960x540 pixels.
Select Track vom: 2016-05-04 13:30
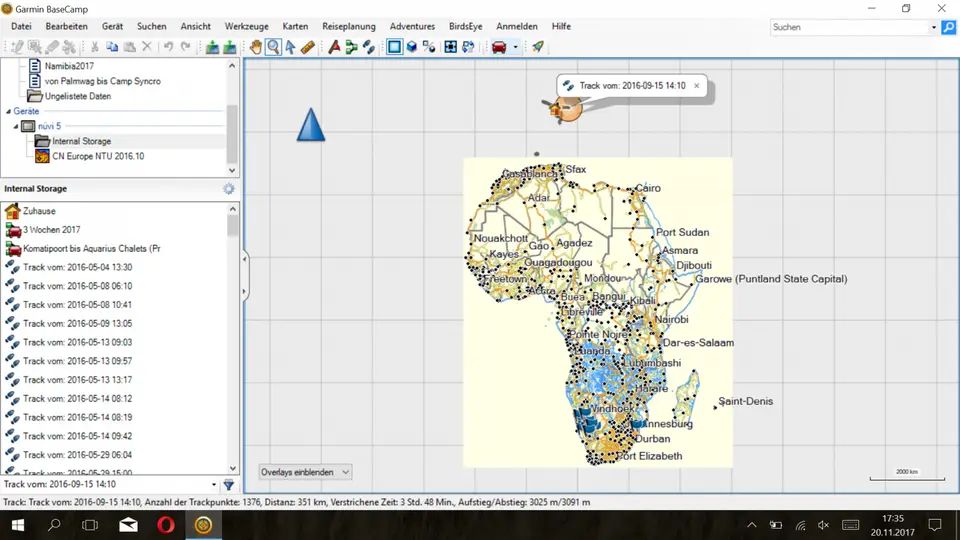77,267
